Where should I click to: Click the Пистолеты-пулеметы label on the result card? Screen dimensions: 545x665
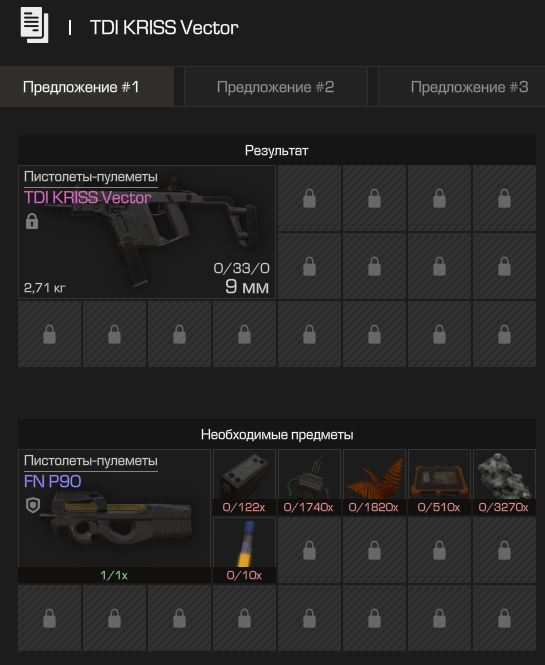coord(91,176)
